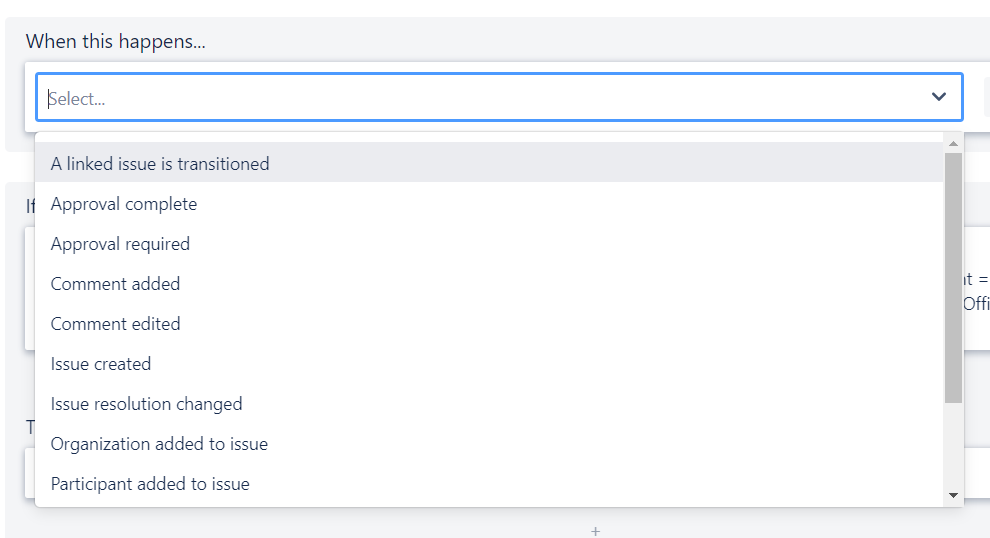Viewport: 990px width, 538px height.
Task: Collapse dropdown using chevron arrow
Action: (x=939, y=97)
